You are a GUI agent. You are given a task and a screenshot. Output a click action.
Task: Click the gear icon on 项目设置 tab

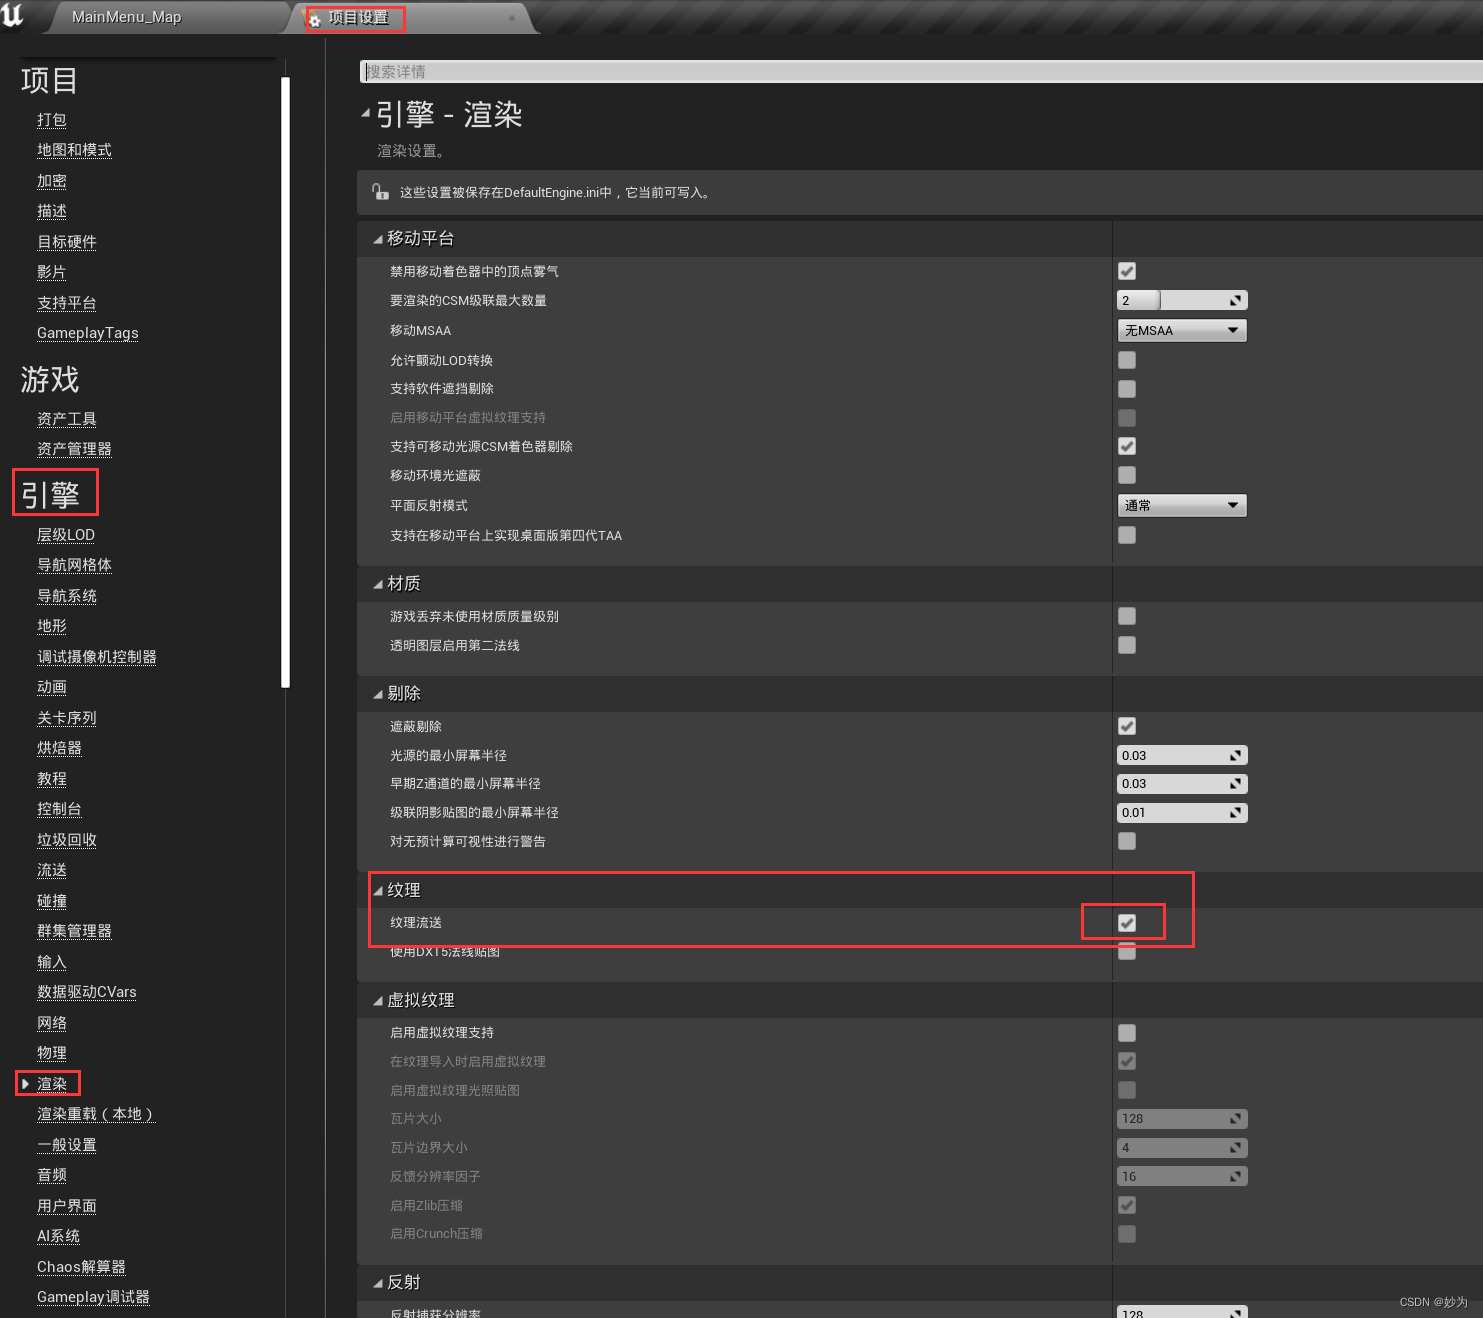click(315, 20)
